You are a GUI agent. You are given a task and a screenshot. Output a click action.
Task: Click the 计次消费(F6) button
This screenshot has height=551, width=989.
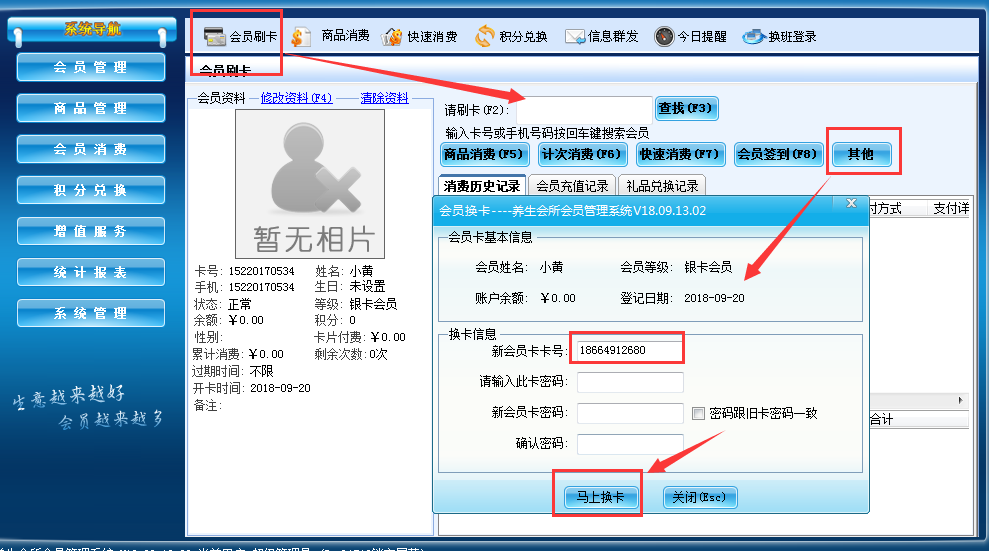582,154
